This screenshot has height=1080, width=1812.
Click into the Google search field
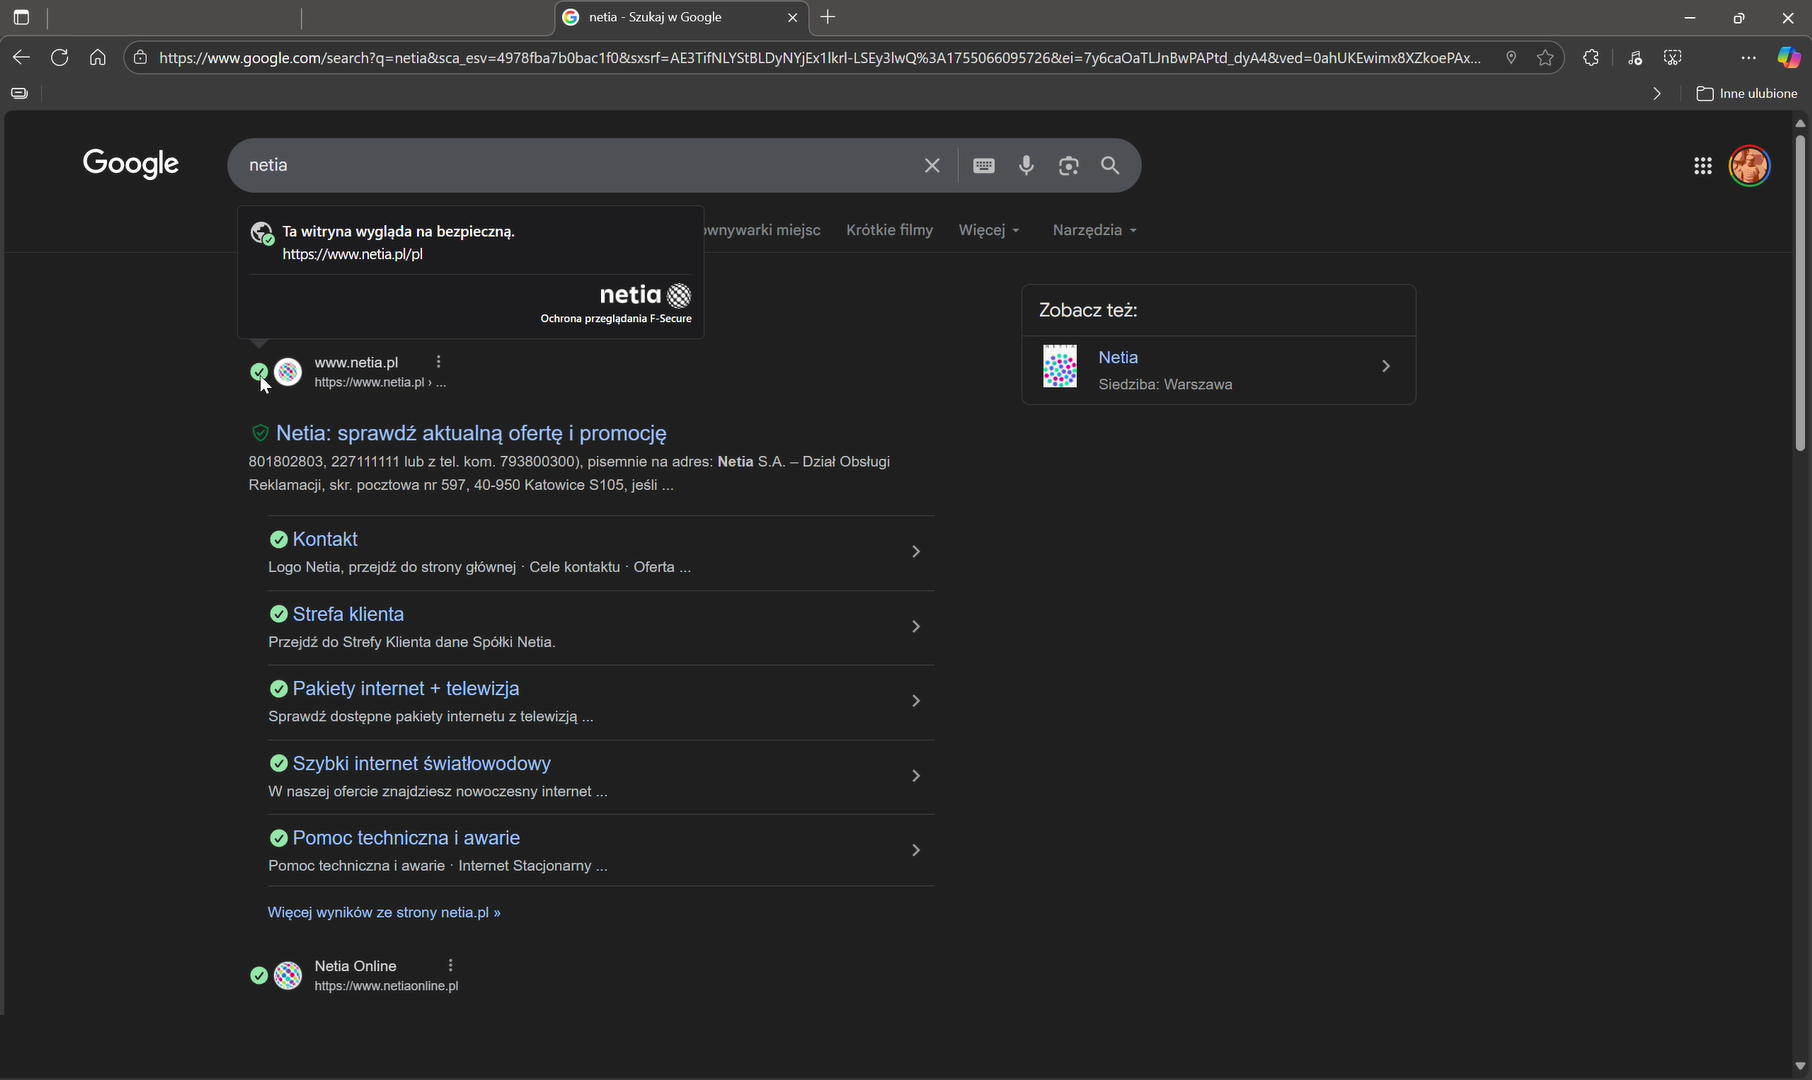[580, 166]
